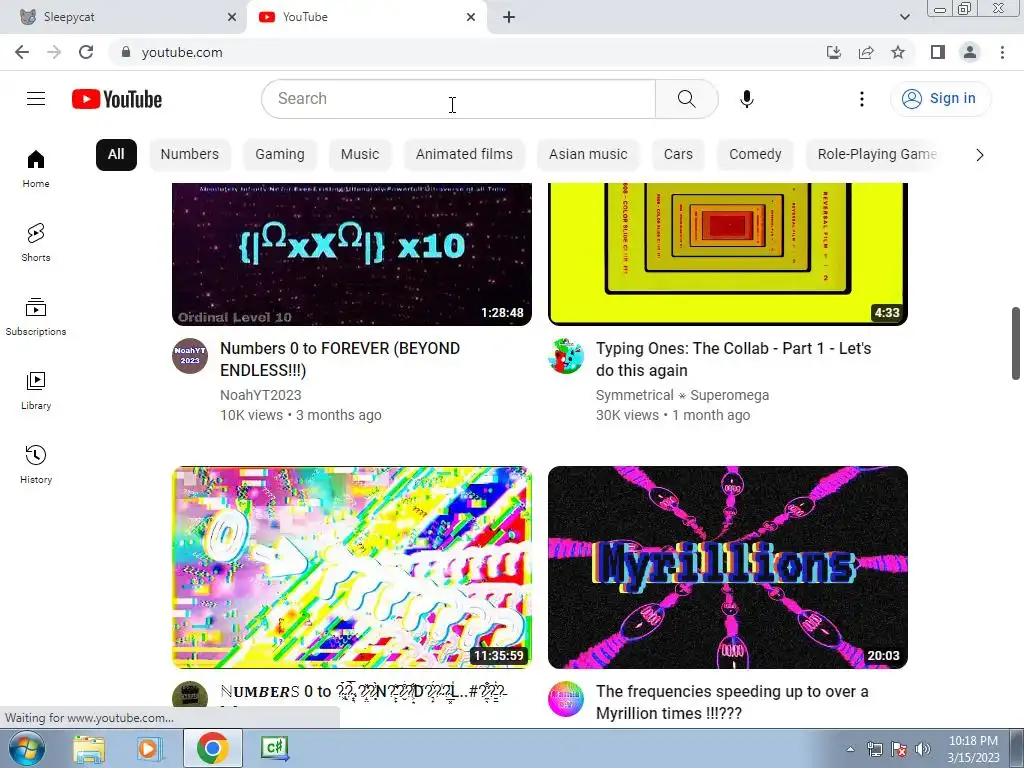The width and height of the screenshot is (1024, 768).
Task: Open NoahYT2023 channel name link
Action: click(261, 395)
